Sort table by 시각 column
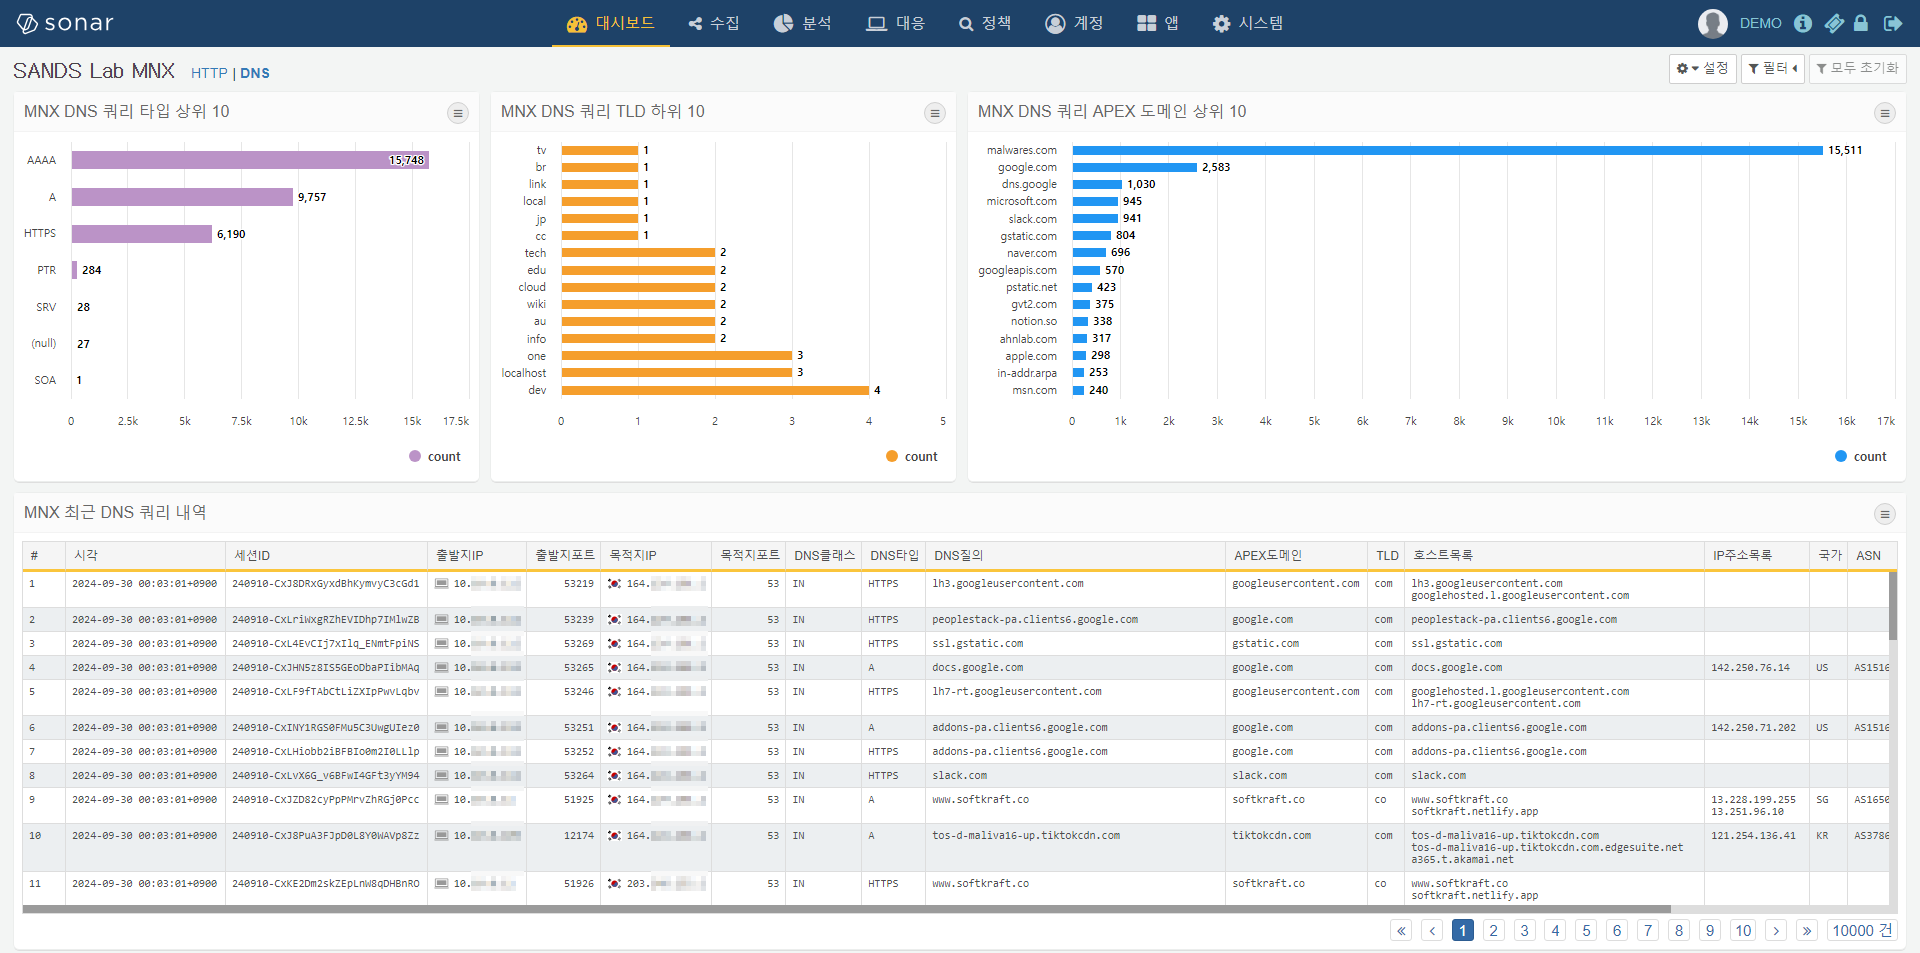 145,555
